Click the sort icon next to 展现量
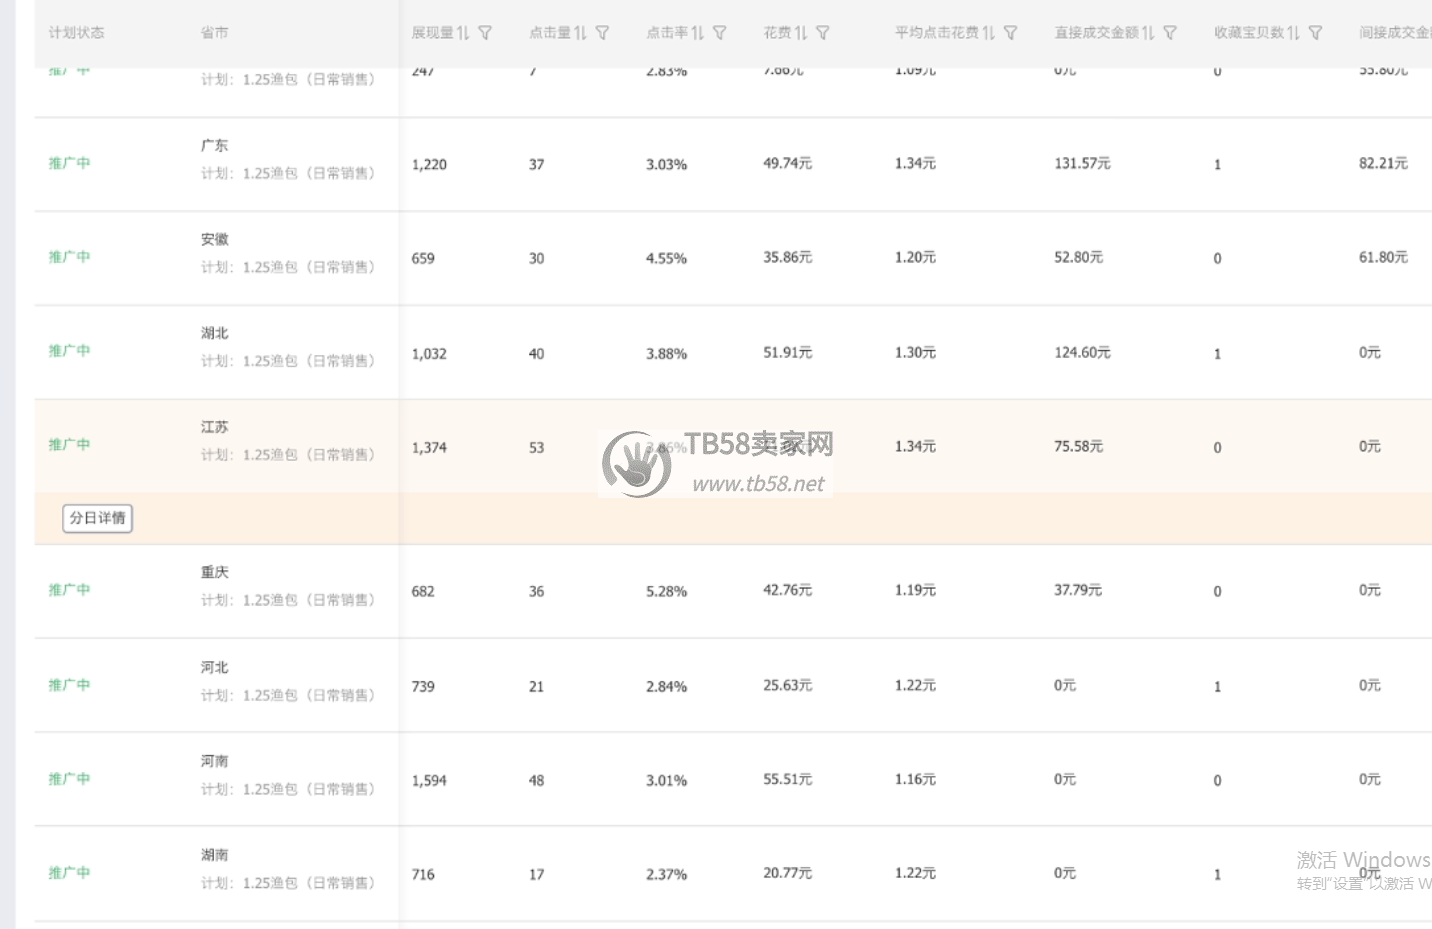The image size is (1432, 929). click(x=463, y=33)
